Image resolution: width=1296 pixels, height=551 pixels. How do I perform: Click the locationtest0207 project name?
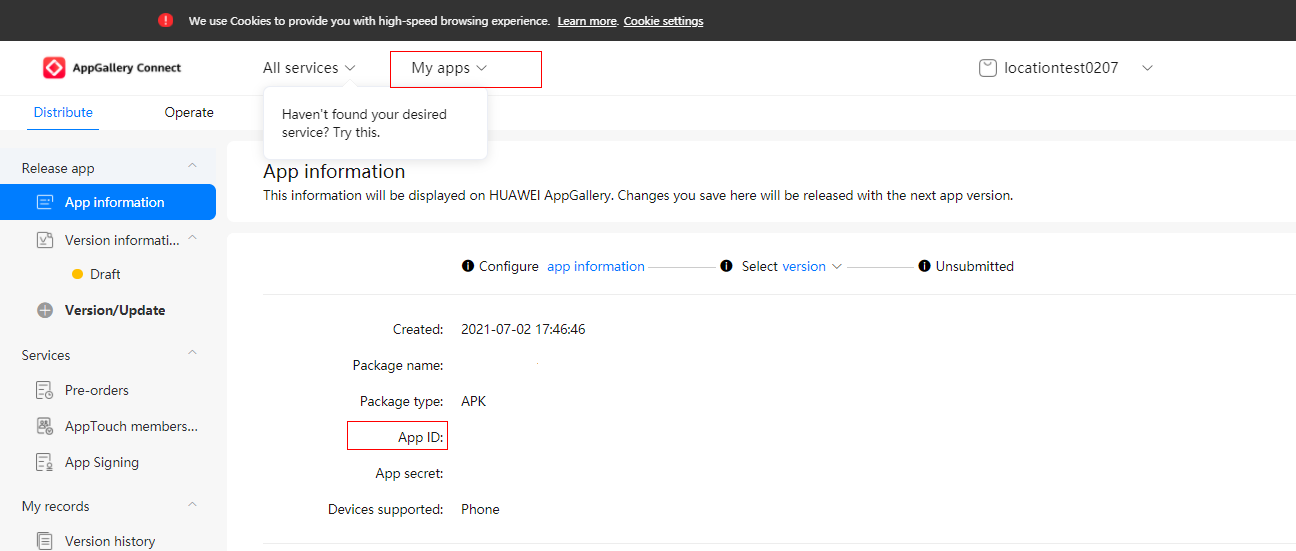(1061, 68)
